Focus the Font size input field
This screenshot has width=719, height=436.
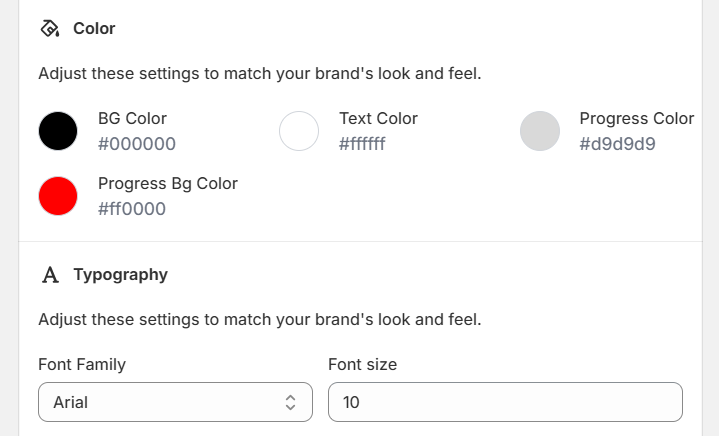(505, 402)
